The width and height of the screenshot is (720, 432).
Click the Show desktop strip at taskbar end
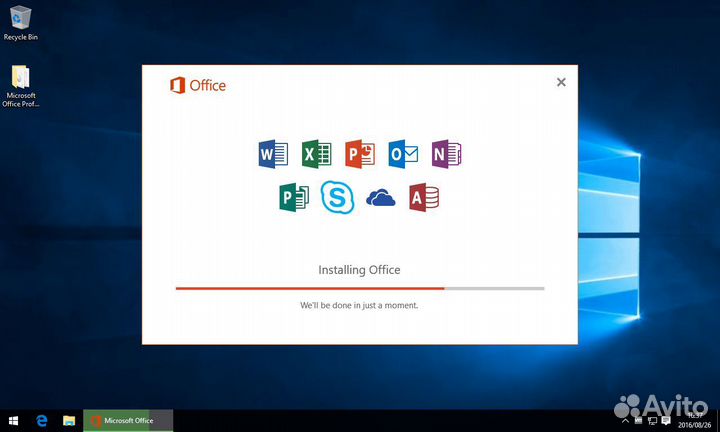(x=717, y=421)
